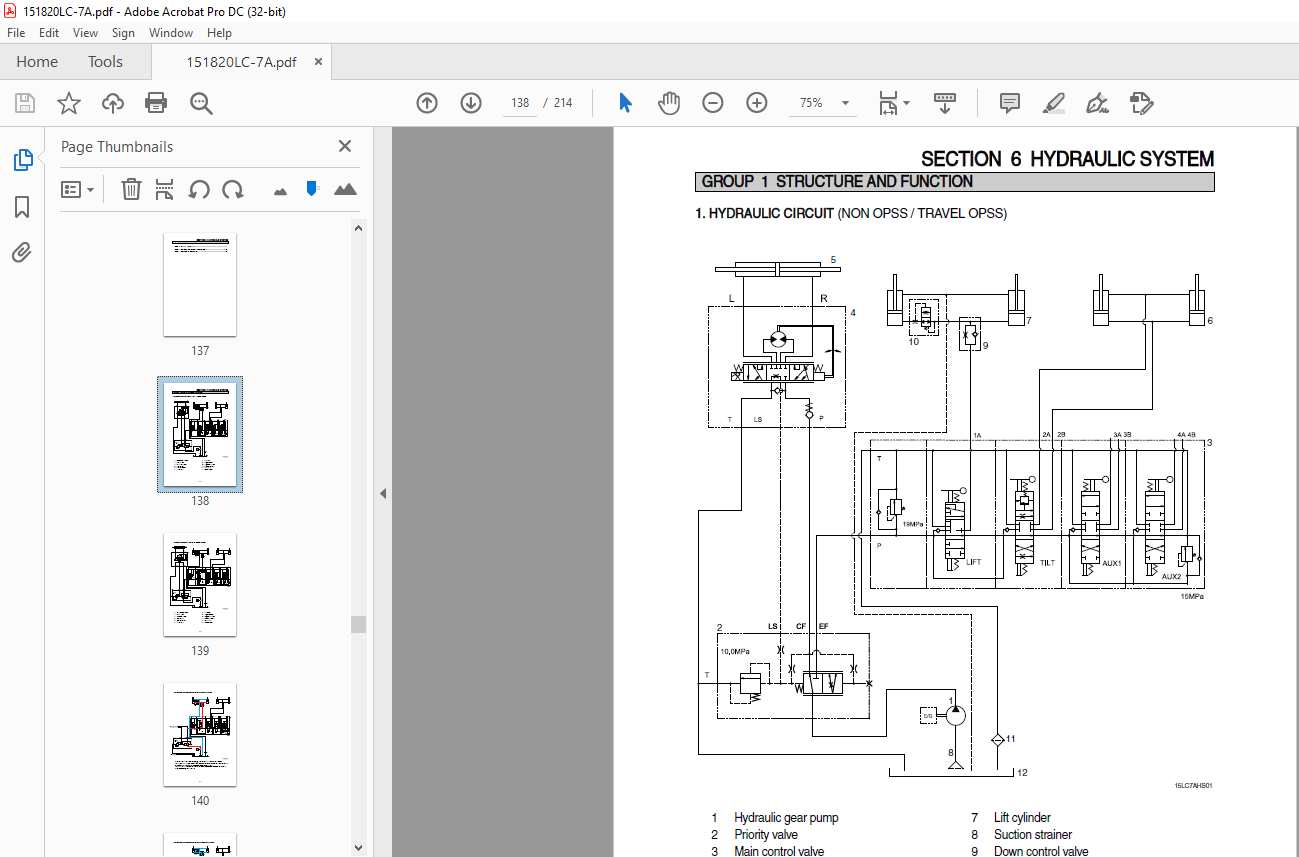
Task: Save the file with the floppy disk icon
Action: (x=25, y=103)
